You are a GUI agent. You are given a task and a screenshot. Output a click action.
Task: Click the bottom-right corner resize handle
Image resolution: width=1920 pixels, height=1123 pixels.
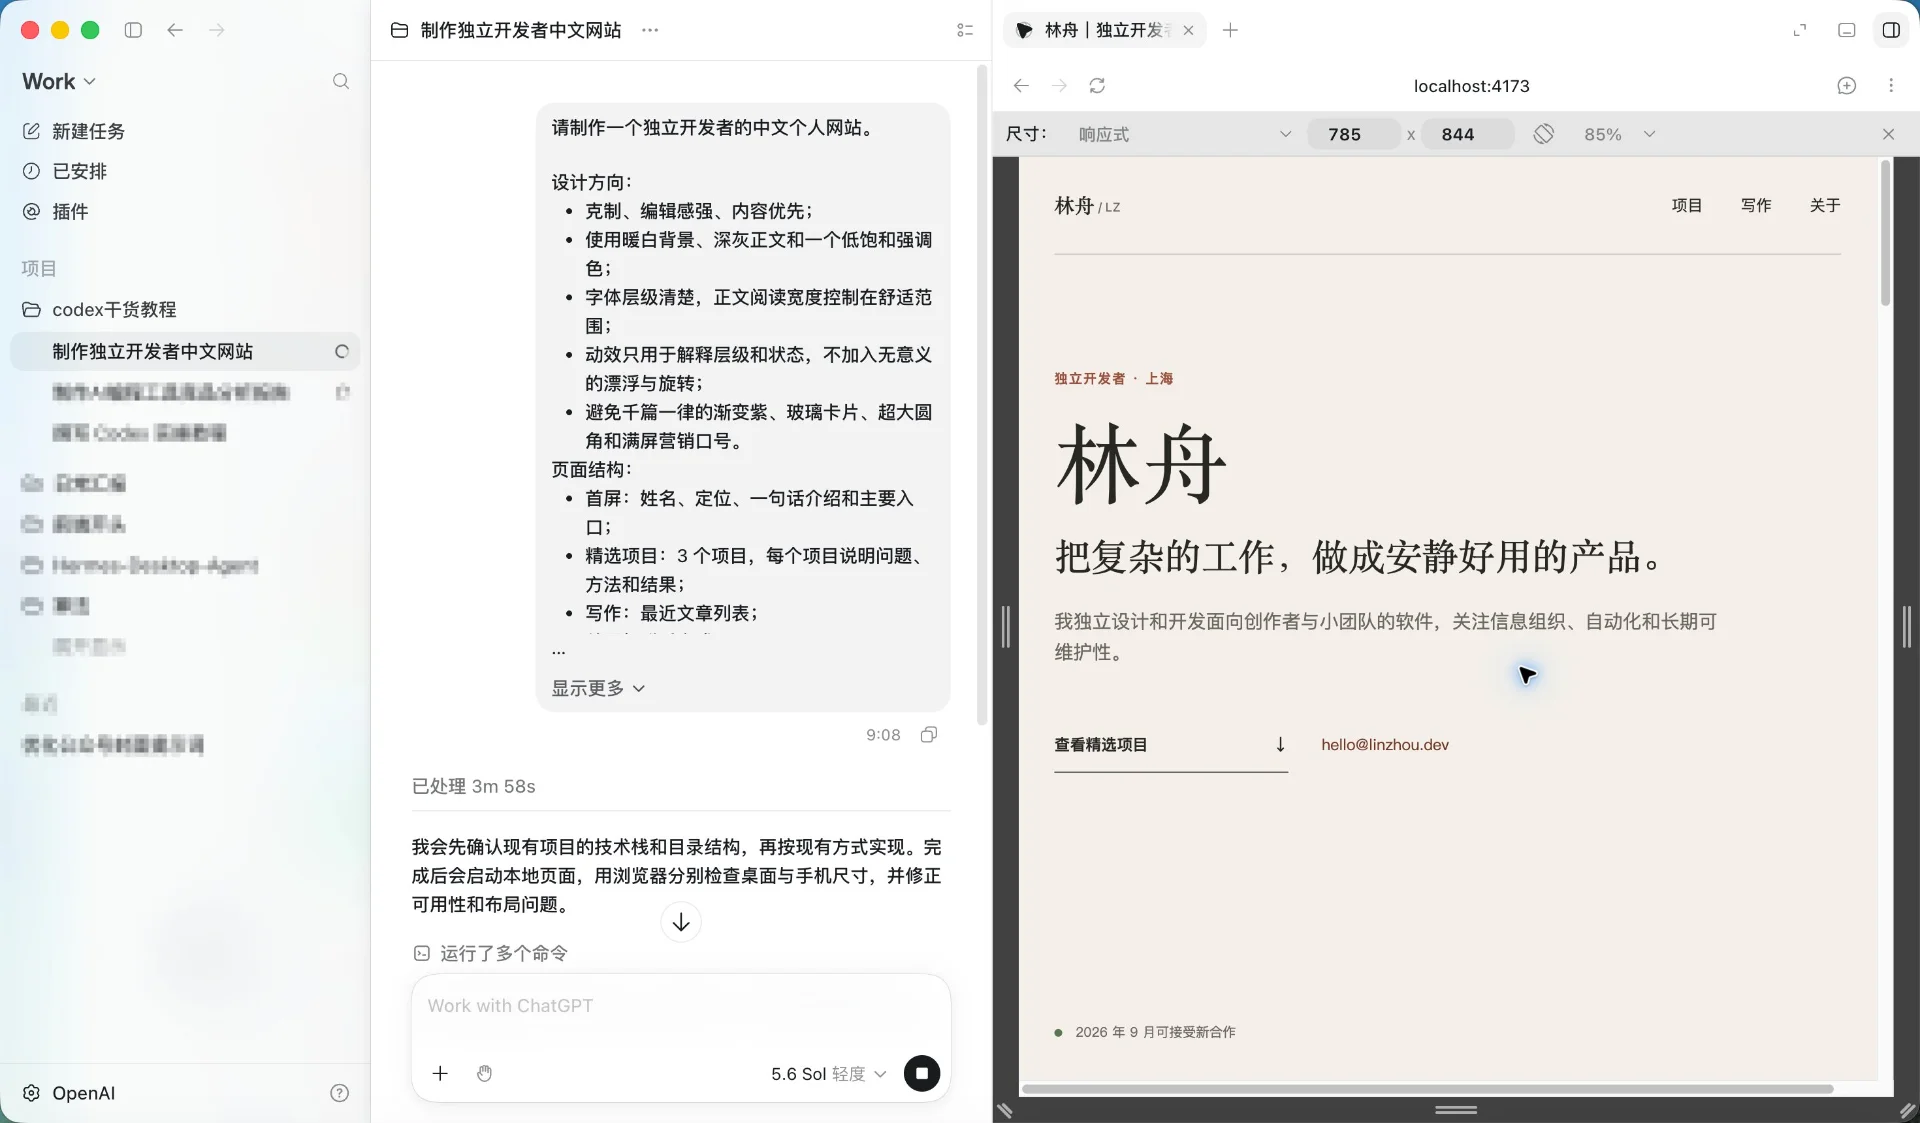1908,1110
